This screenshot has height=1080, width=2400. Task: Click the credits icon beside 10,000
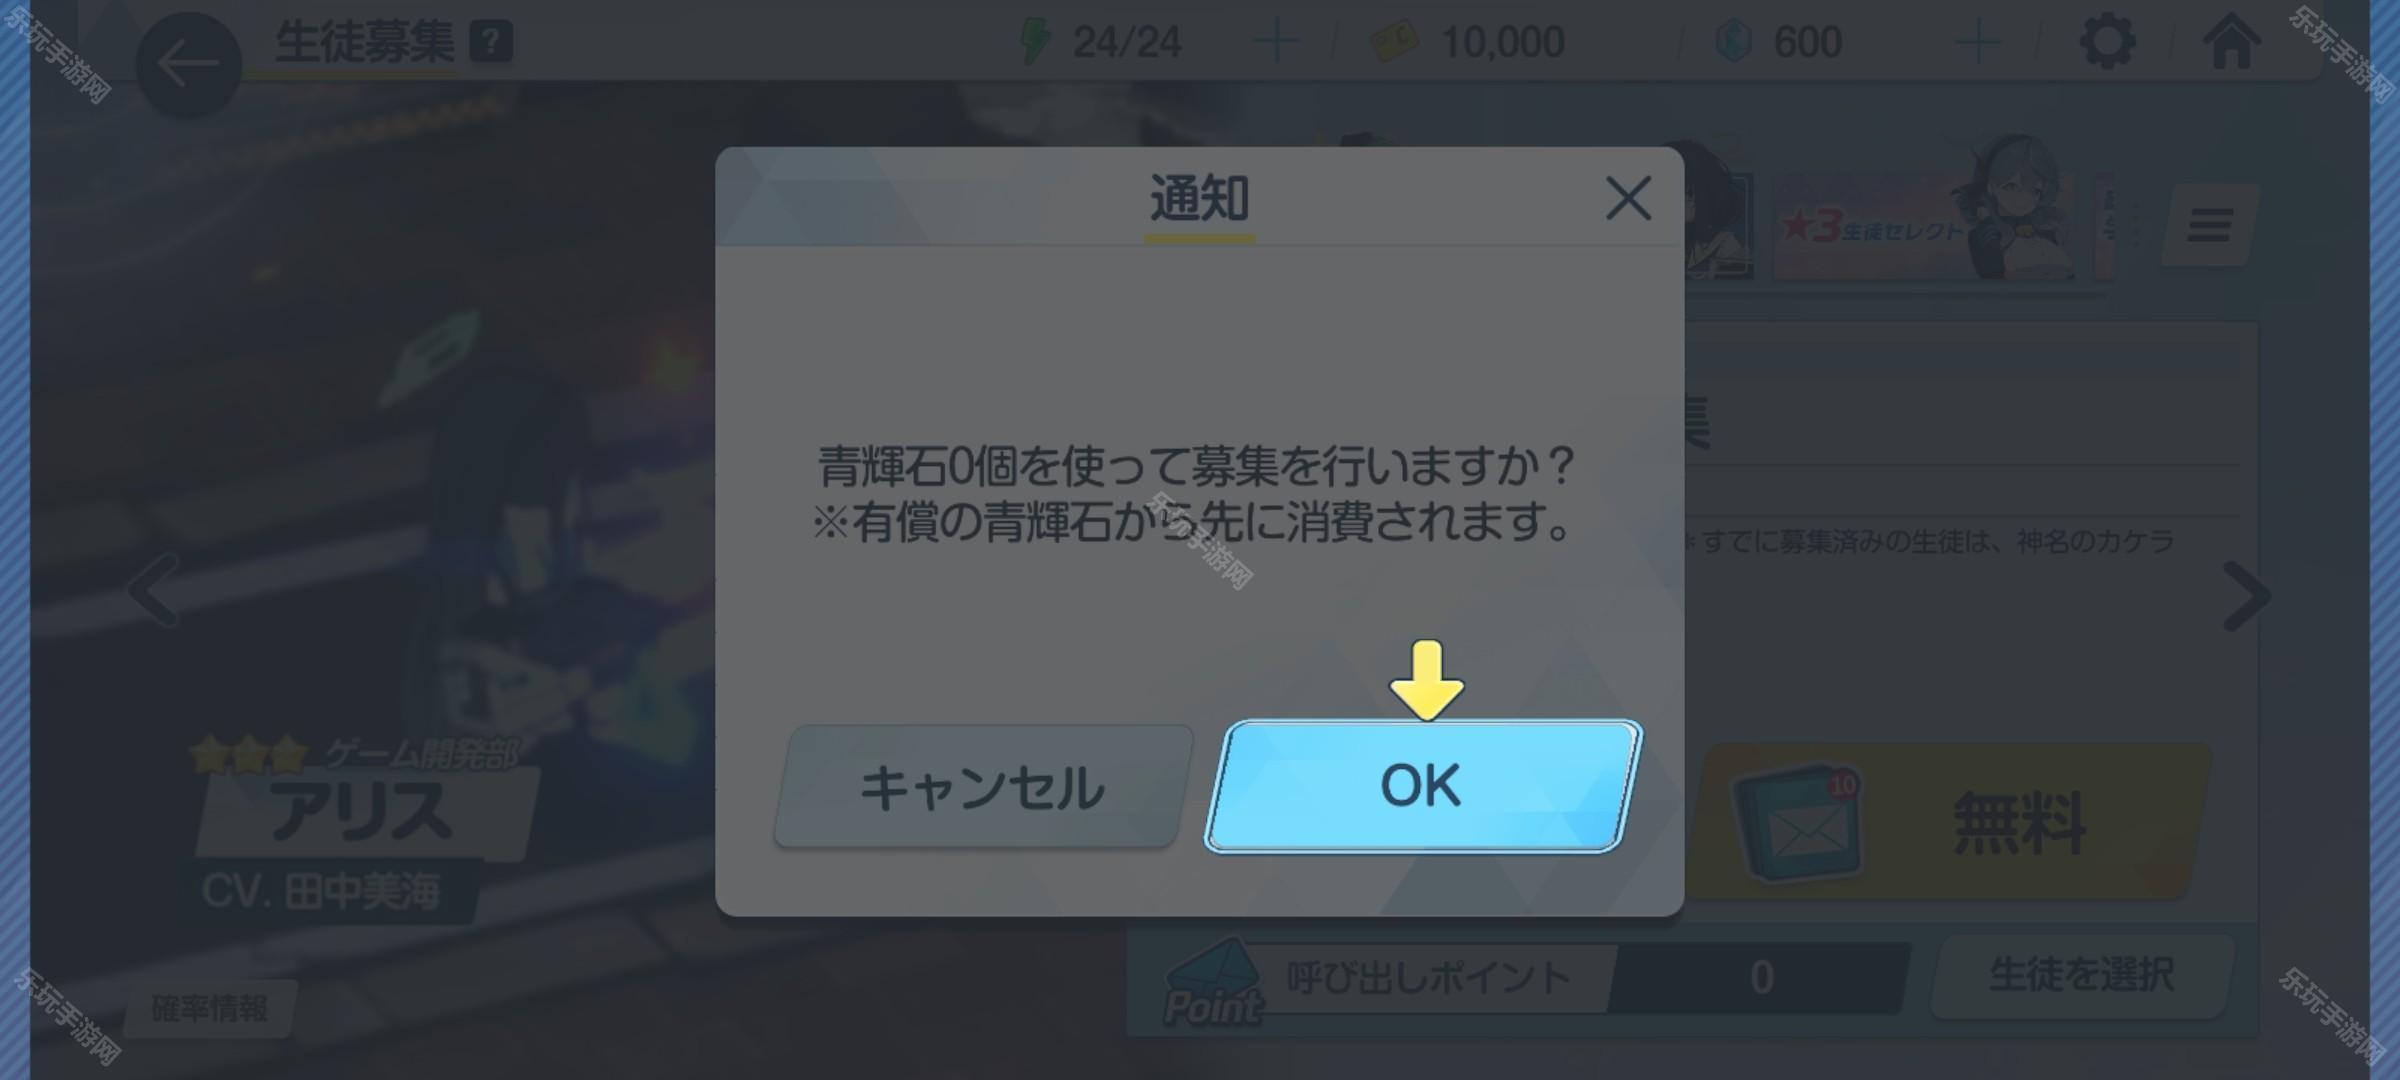coord(1393,43)
